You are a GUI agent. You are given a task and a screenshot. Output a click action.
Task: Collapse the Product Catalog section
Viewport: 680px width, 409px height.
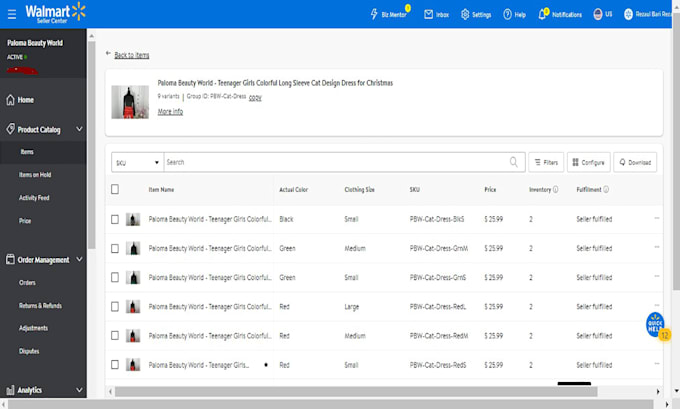(79, 129)
